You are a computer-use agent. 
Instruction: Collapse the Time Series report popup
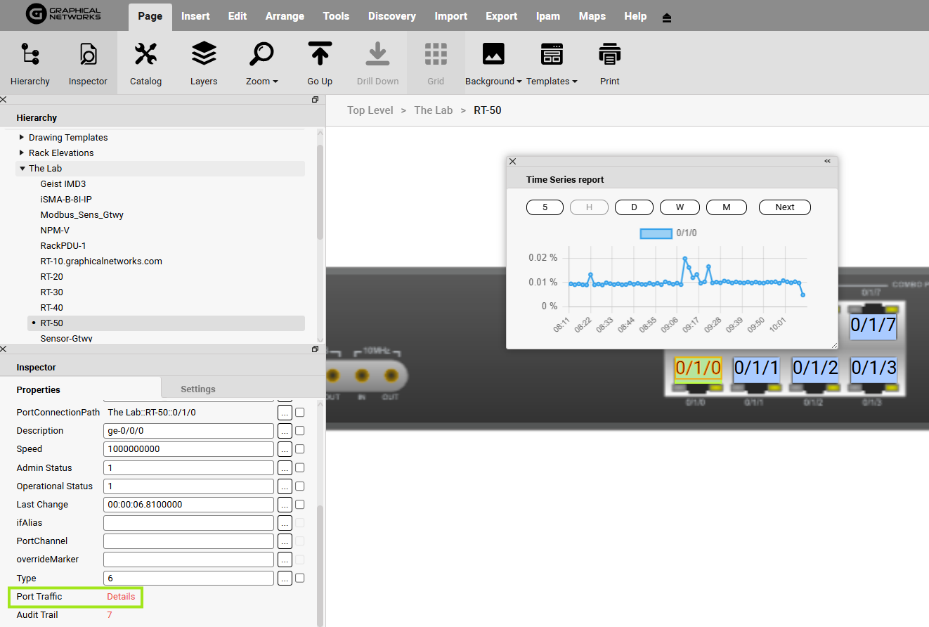[x=827, y=161]
